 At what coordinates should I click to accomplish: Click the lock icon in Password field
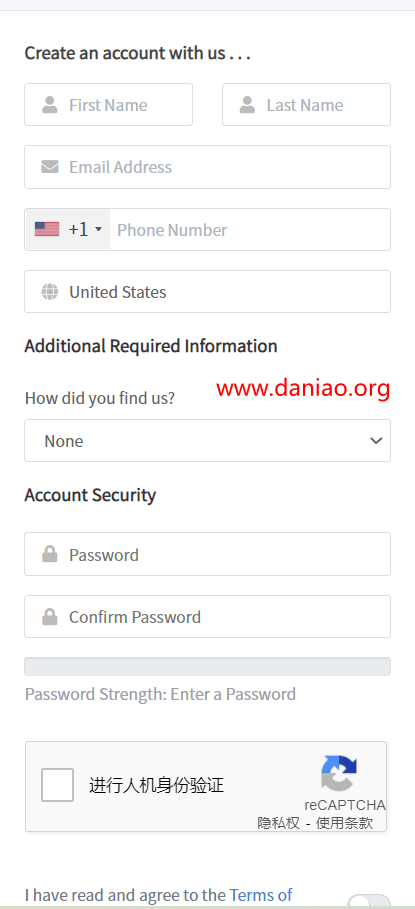[50, 554]
